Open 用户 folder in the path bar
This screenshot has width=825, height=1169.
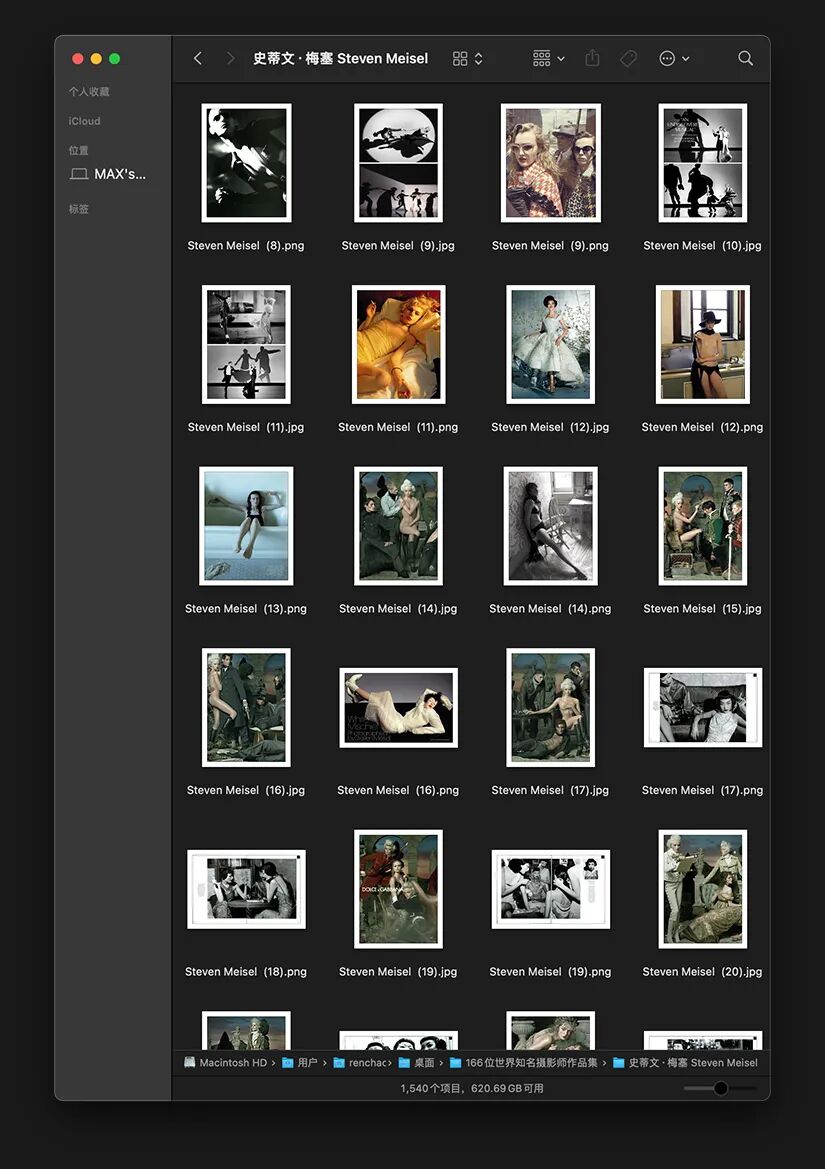pos(300,1062)
